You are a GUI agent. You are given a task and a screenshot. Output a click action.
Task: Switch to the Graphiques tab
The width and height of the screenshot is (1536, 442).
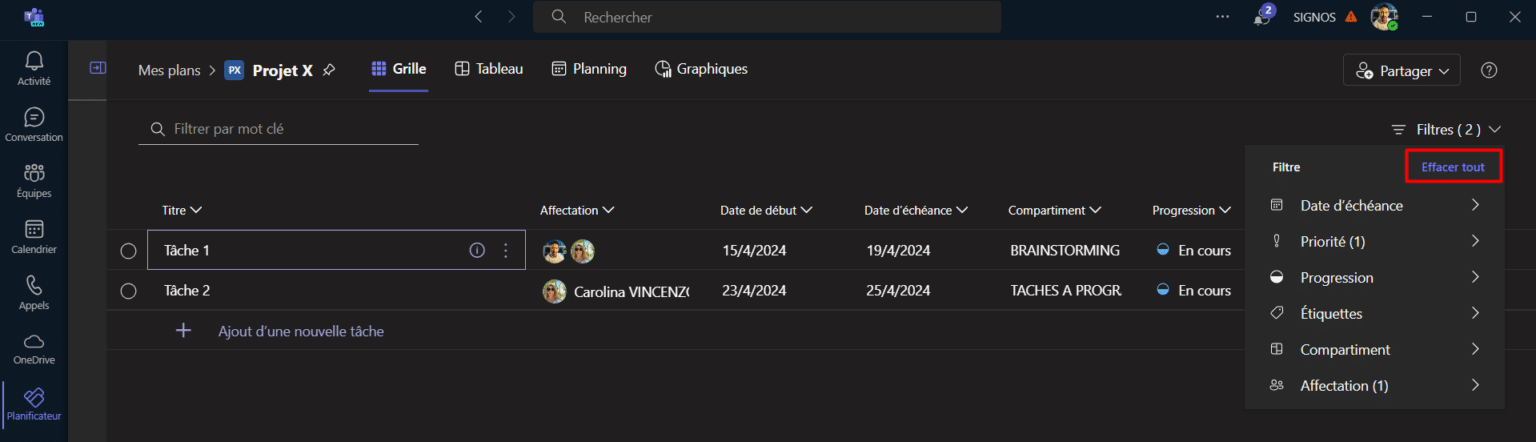pyautogui.click(x=701, y=69)
